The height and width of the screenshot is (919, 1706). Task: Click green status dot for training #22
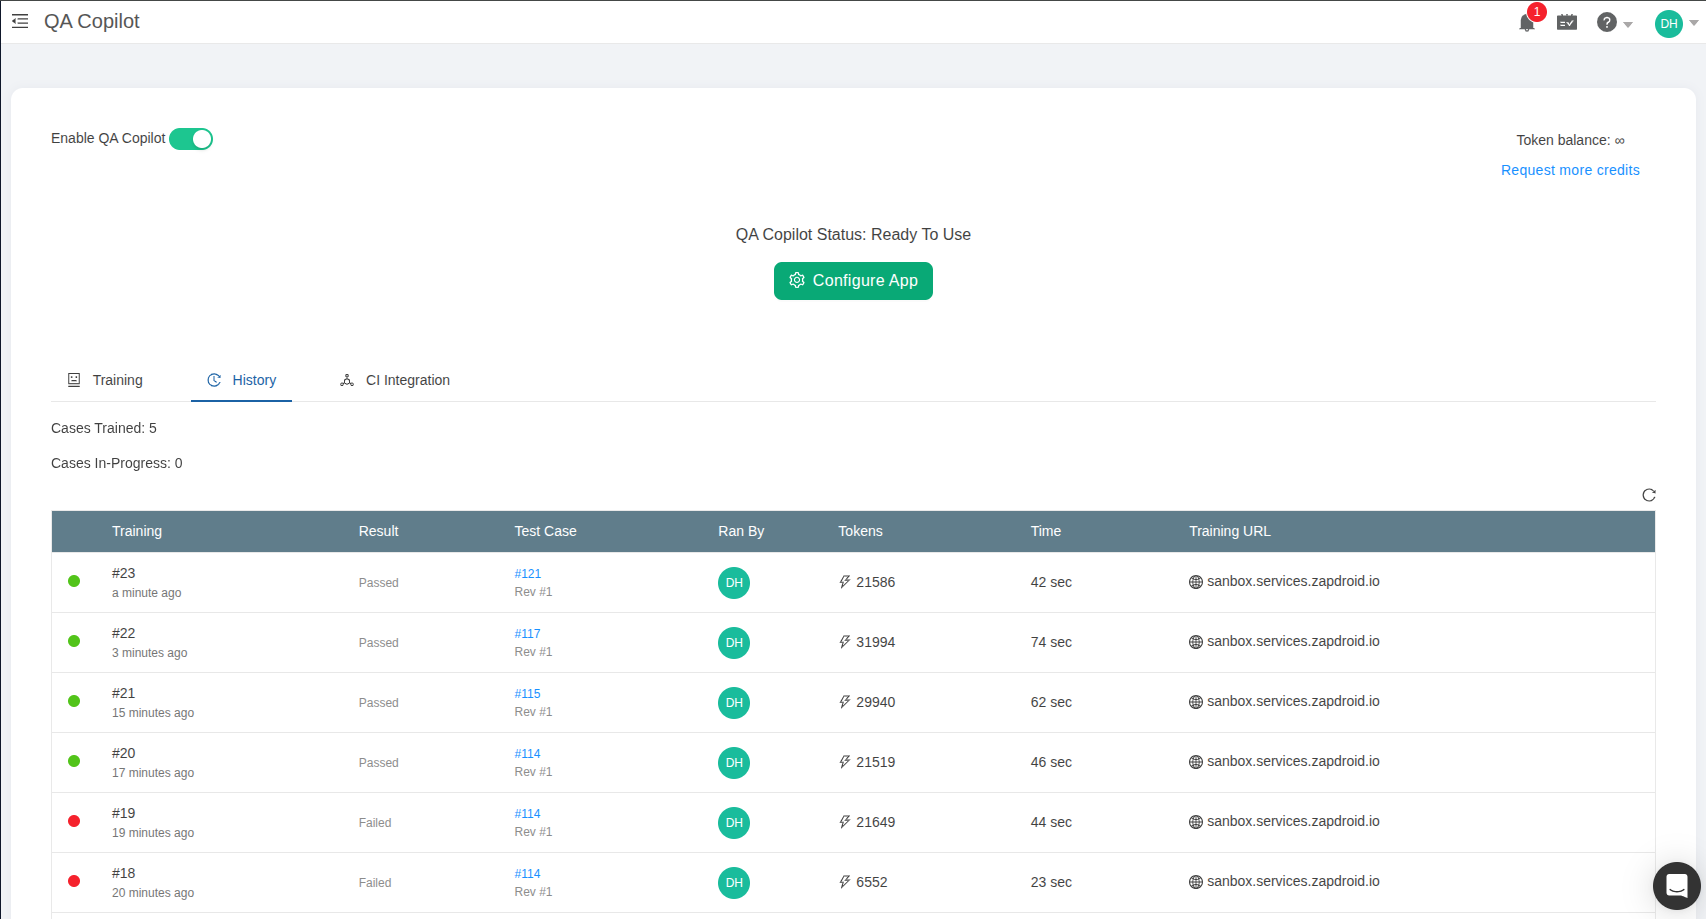click(x=74, y=641)
